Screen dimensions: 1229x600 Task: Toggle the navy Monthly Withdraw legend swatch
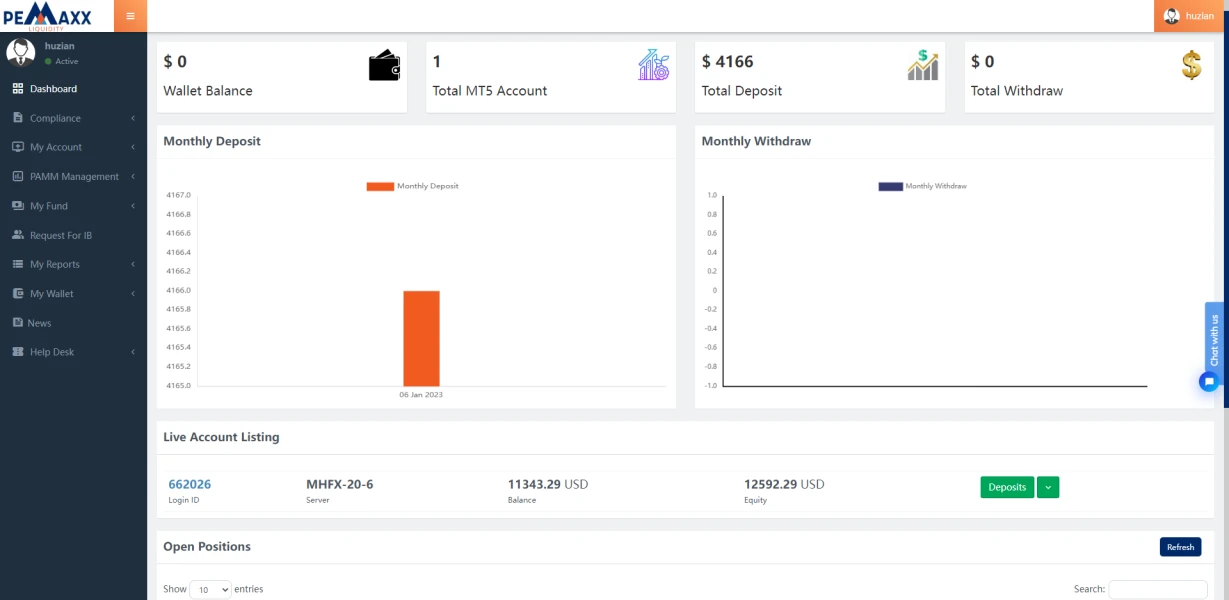890,186
